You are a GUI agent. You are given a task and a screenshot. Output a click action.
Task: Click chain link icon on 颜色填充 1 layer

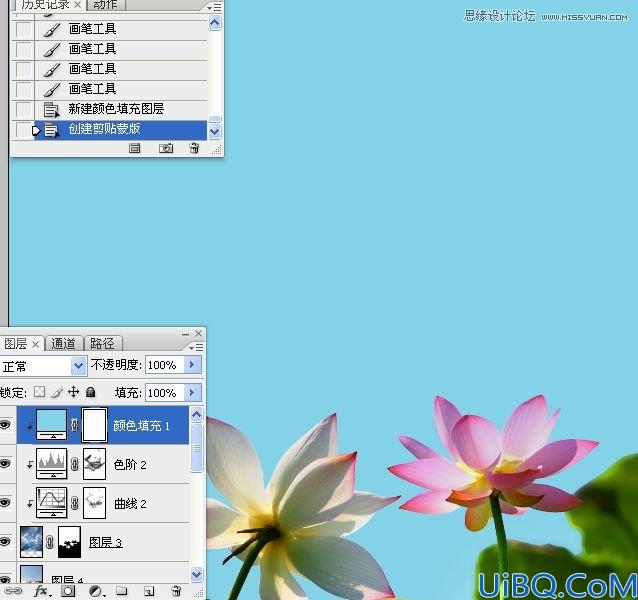tap(74, 425)
